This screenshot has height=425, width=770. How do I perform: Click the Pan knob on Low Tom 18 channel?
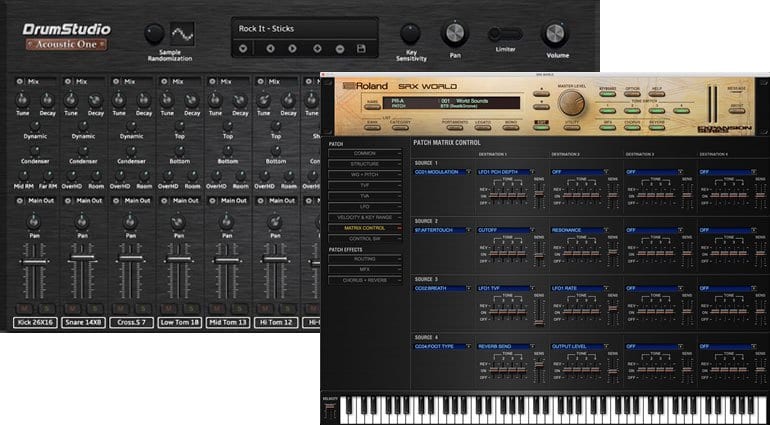178,223
